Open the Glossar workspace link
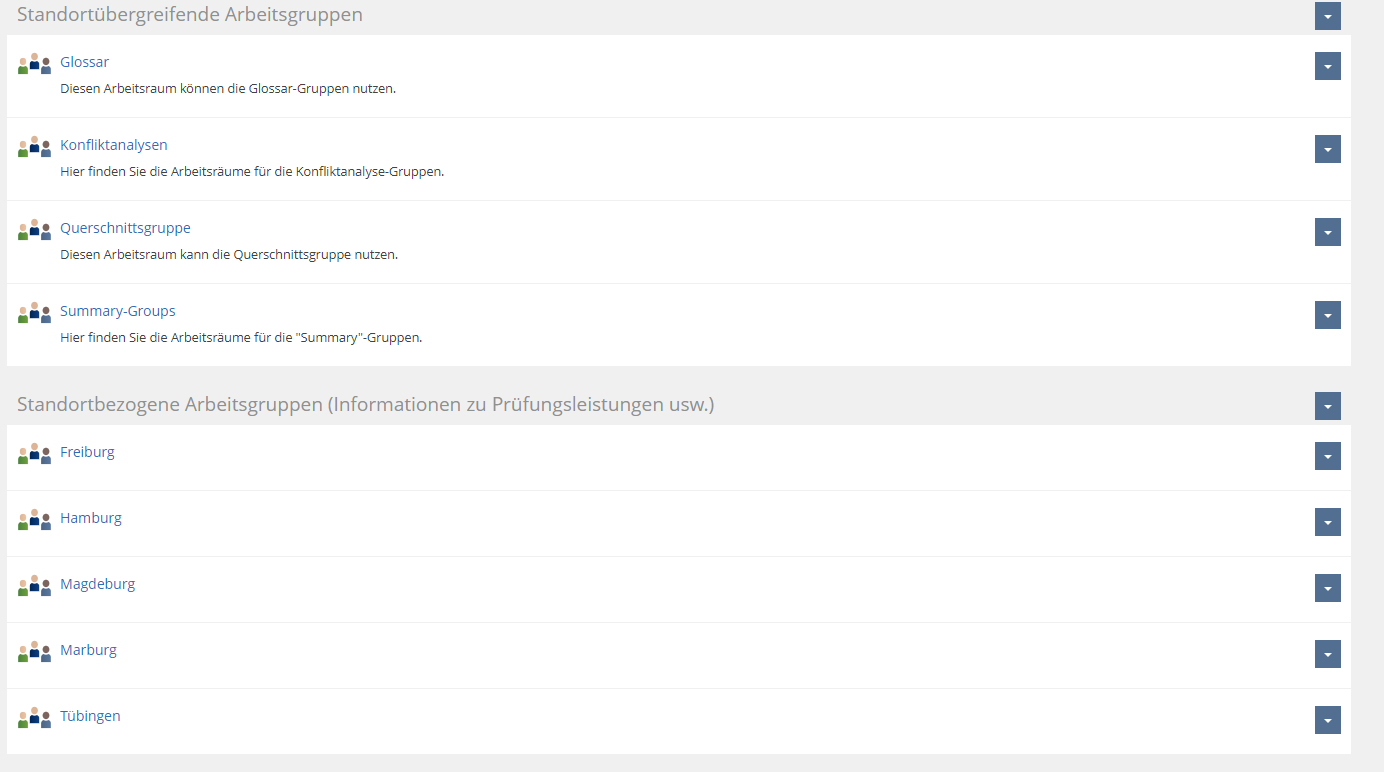The width and height of the screenshot is (1384, 772). tap(84, 62)
